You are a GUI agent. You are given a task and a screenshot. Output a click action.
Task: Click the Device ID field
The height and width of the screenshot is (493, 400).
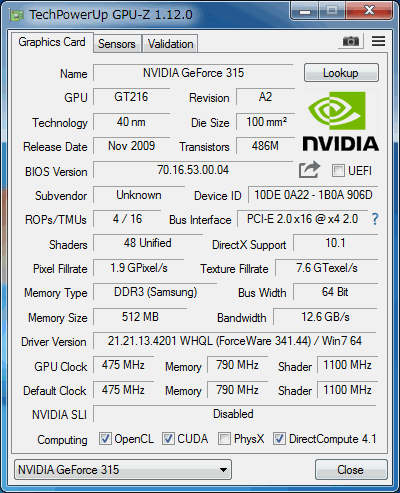pyautogui.click(x=313, y=195)
